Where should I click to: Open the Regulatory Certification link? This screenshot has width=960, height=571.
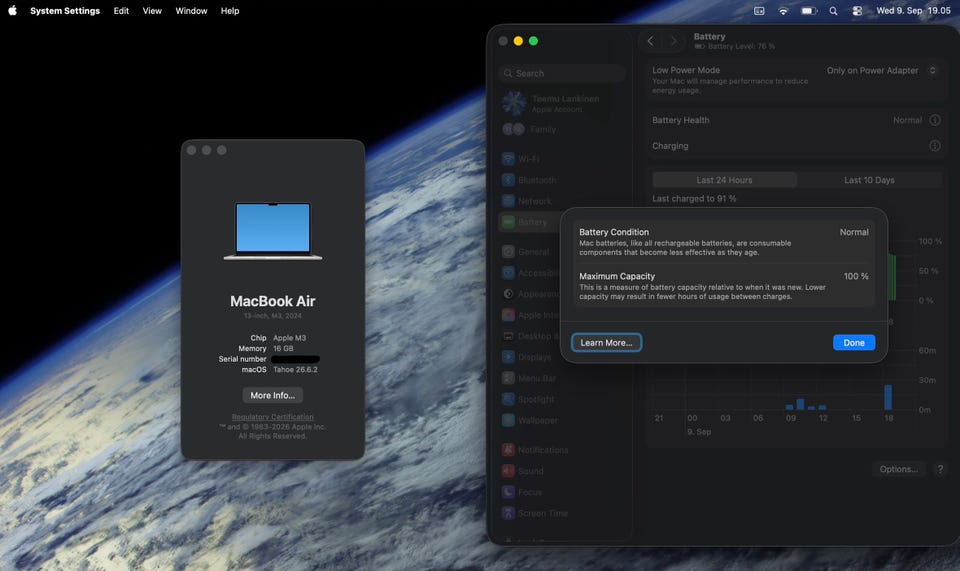272,417
